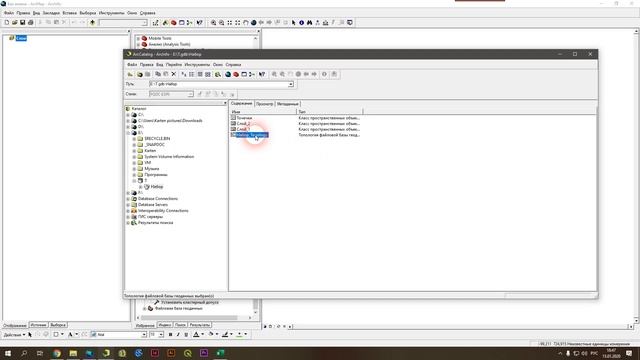Viewport: 640px width, 360px height.
Task: Switch to Просмотр tab
Action: 264,104
